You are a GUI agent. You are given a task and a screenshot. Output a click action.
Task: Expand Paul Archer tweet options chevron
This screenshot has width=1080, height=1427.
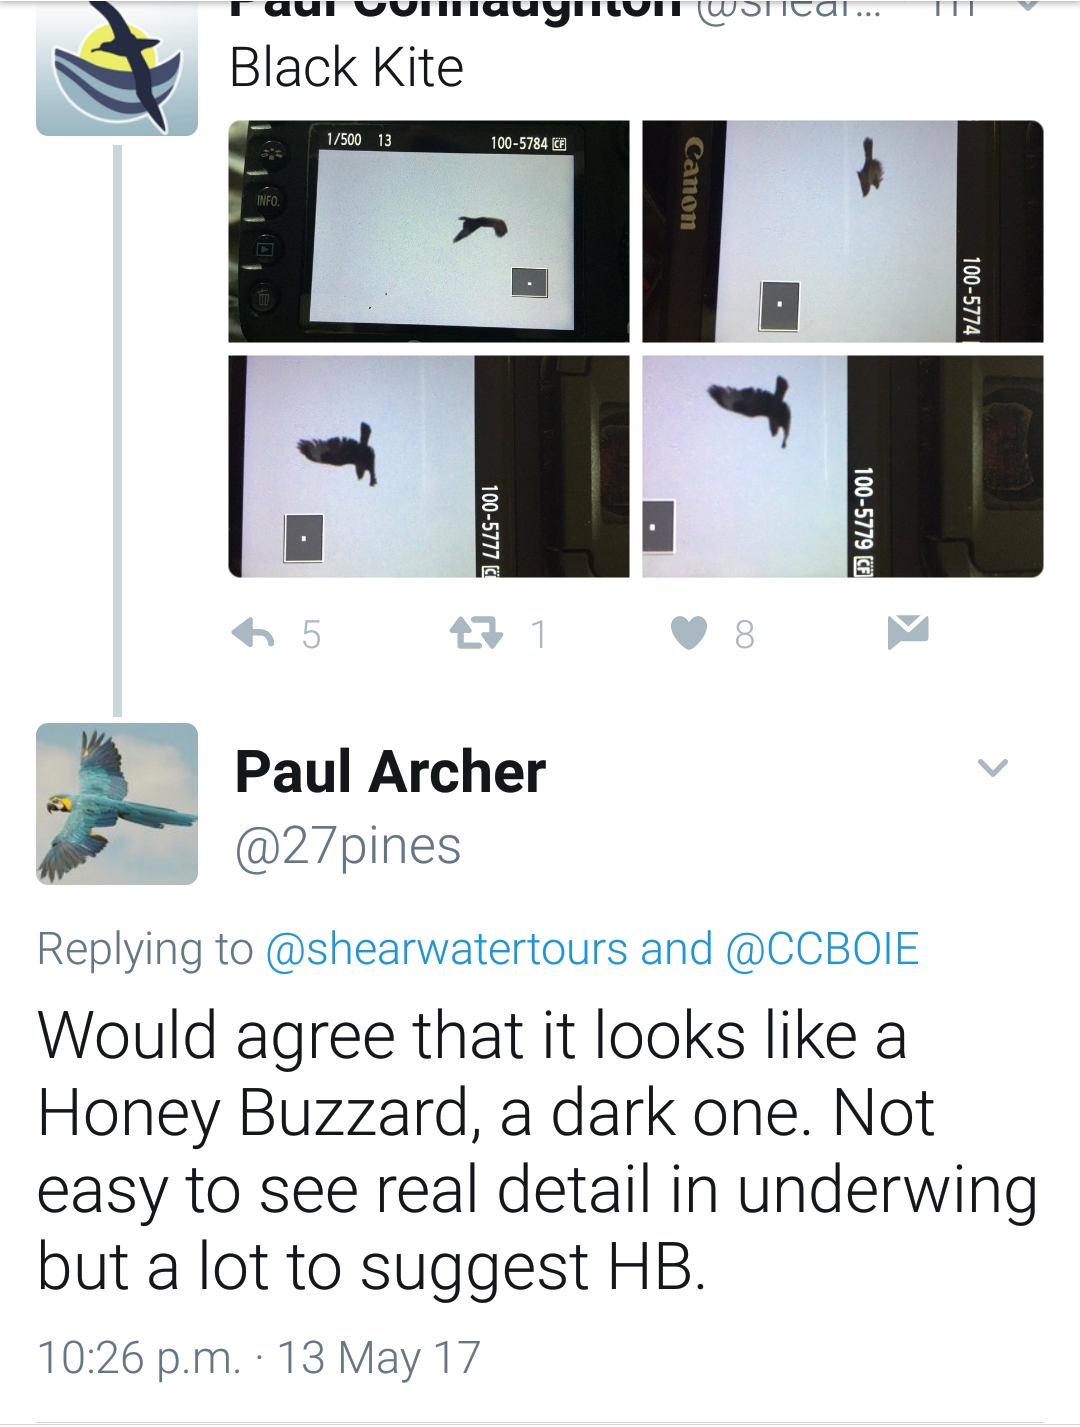coord(992,768)
